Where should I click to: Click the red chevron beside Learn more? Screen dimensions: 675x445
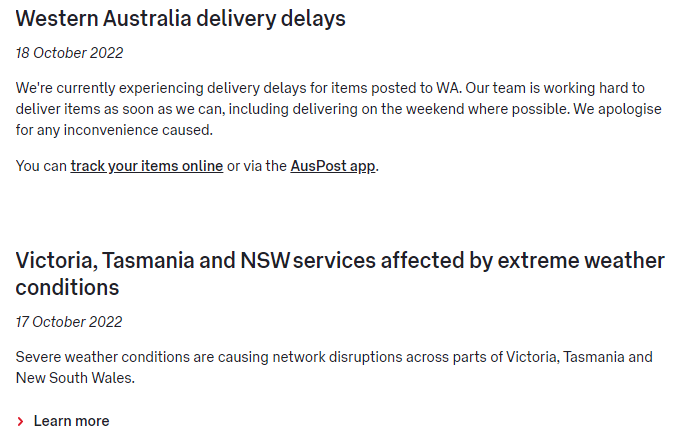click(x=21, y=421)
